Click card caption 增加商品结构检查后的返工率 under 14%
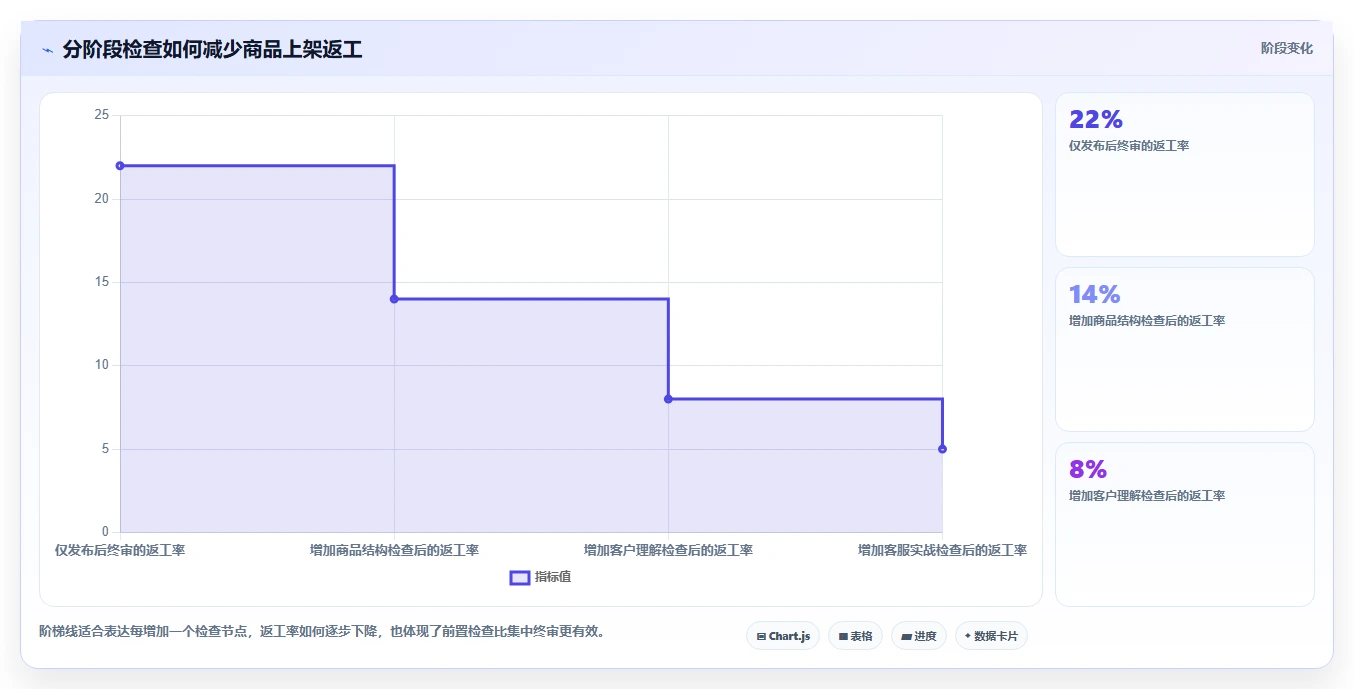This screenshot has width=1354, height=689. click(x=1147, y=321)
